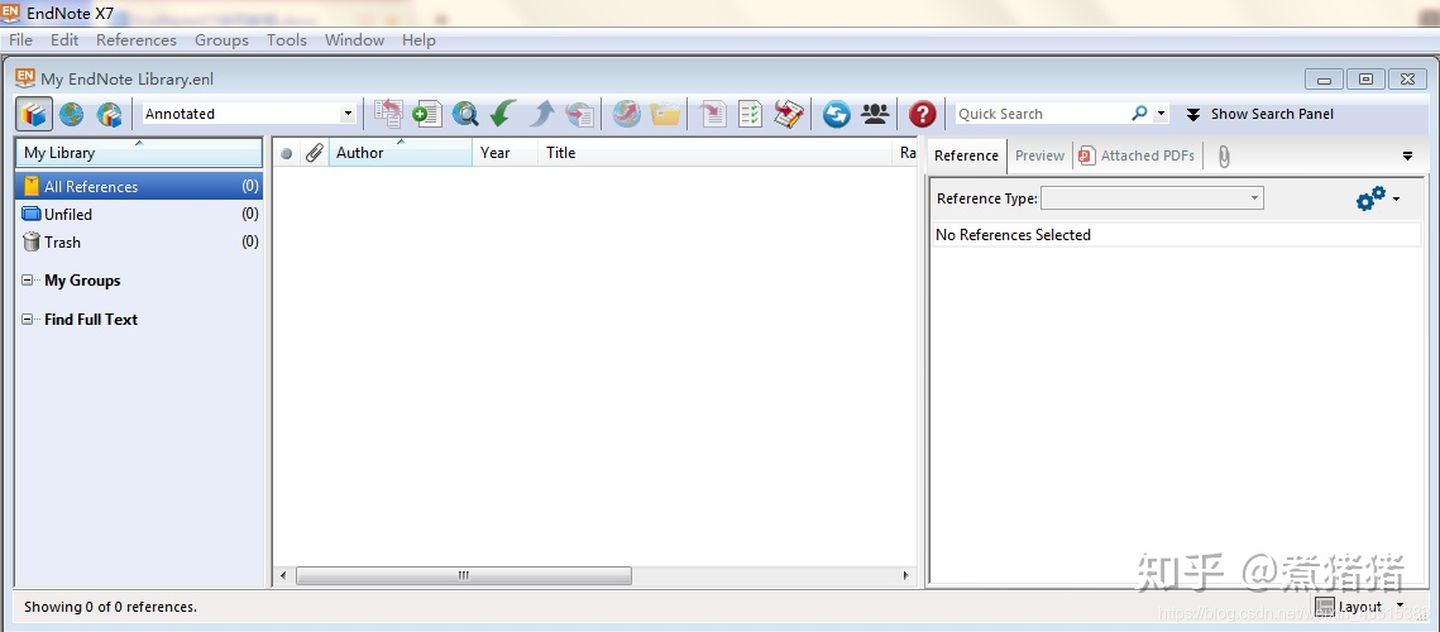Click read/unread dot column header
1440x632 pixels.
(286, 154)
